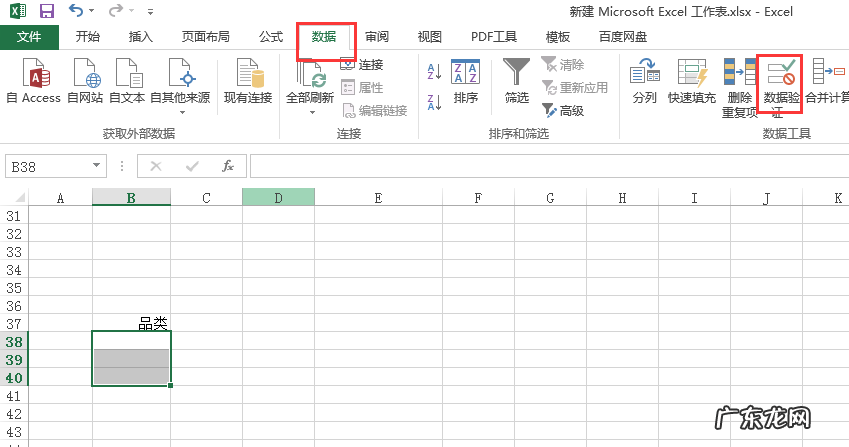Click the Undo arrow icon

pos(76,10)
